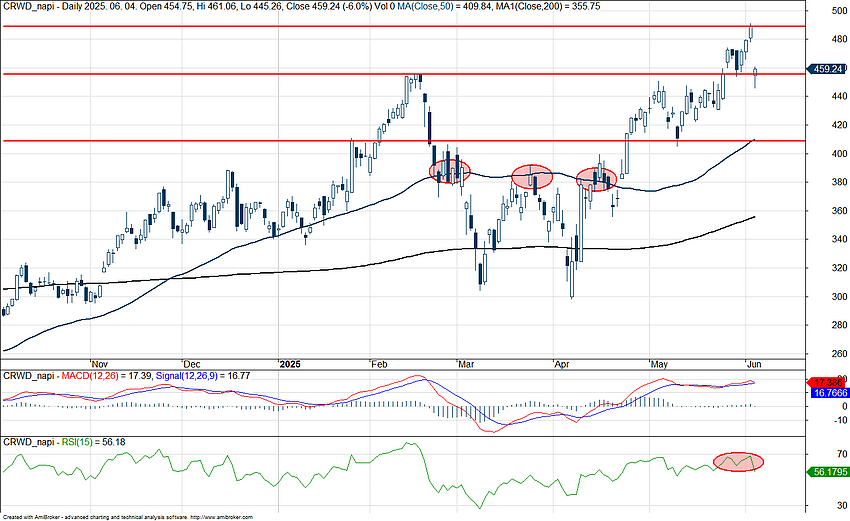Click the 'Signal(12,26,9) = 16.77' pane label
This screenshot has width=850, height=521.
click(202, 375)
